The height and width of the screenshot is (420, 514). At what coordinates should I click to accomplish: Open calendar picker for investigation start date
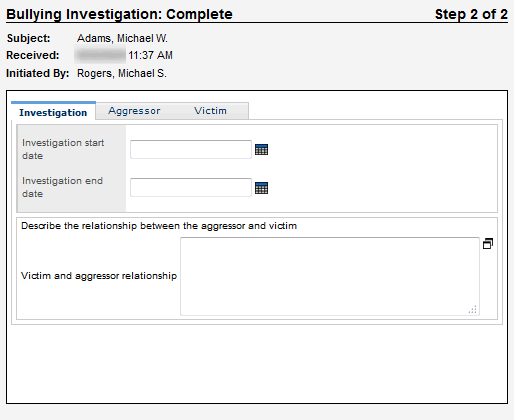coord(261,150)
